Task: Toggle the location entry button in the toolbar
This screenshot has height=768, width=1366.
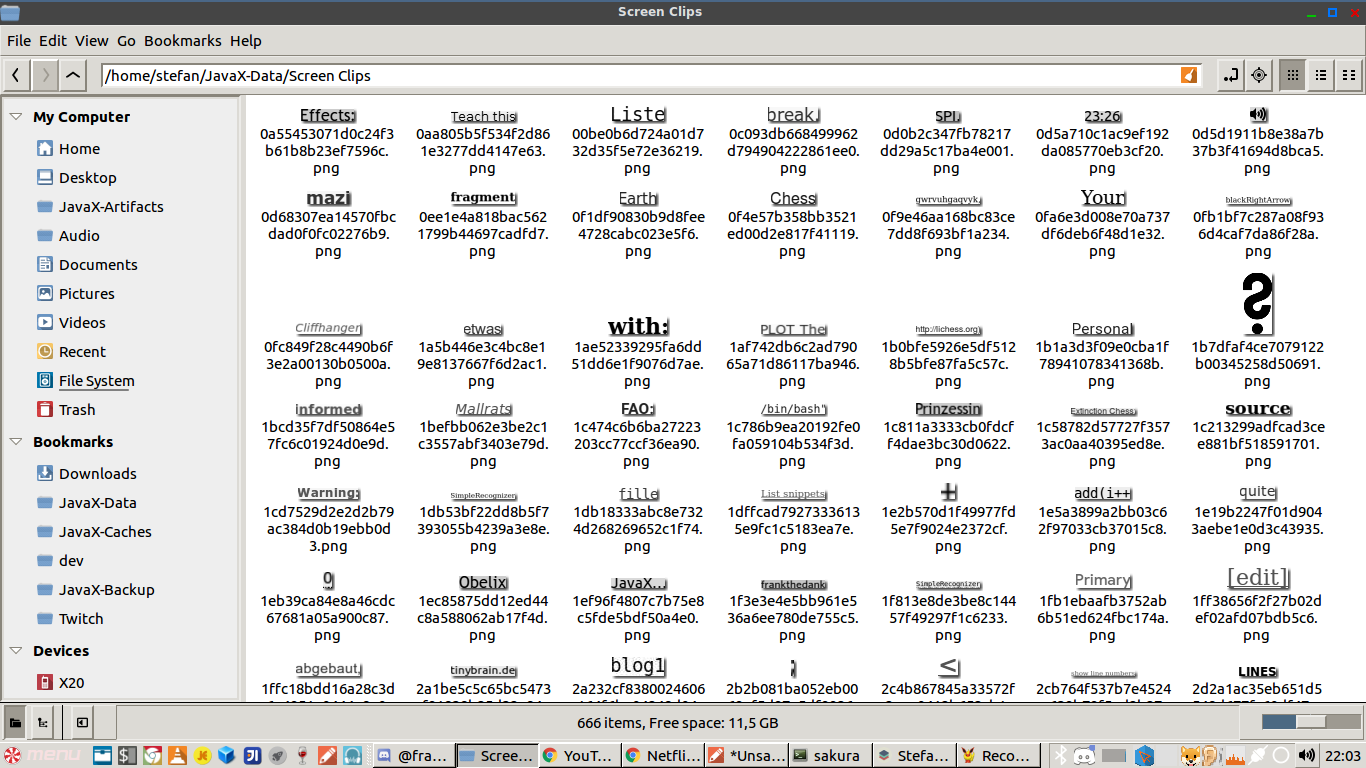Action: [x=1230, y=75]
